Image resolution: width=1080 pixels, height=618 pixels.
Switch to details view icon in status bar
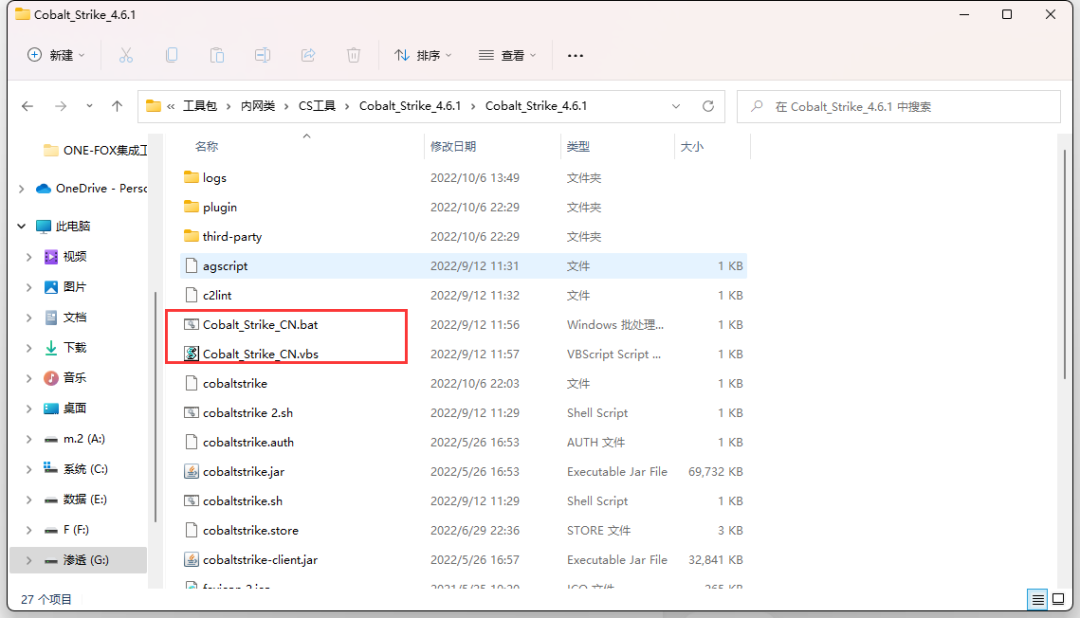(1037, 599)
